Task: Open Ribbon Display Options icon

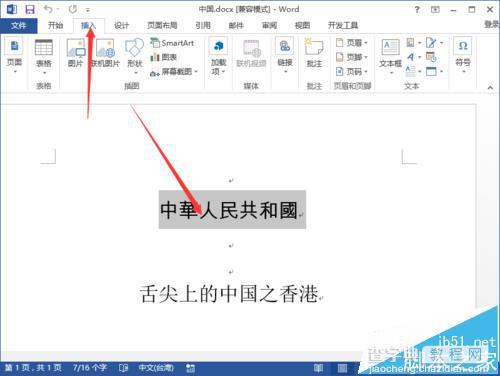Action: coord(435,10)
